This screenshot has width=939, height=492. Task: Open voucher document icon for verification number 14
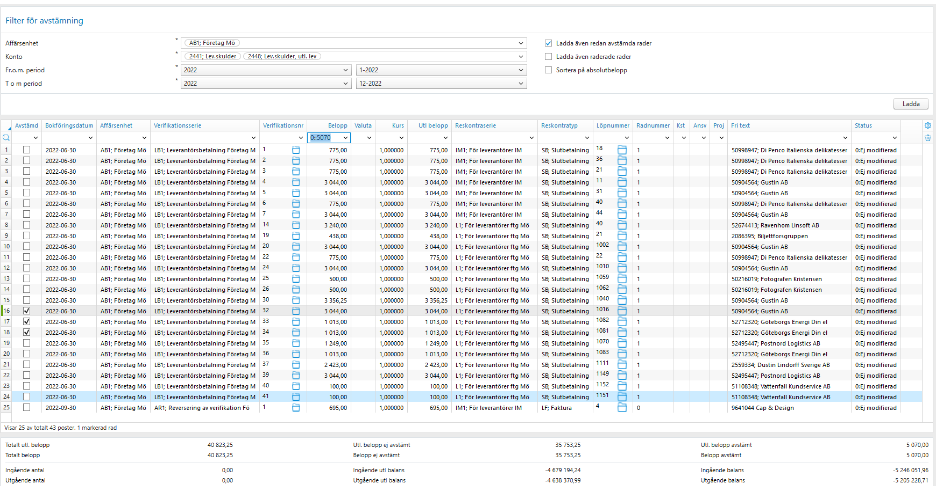(x=296, y=224)
